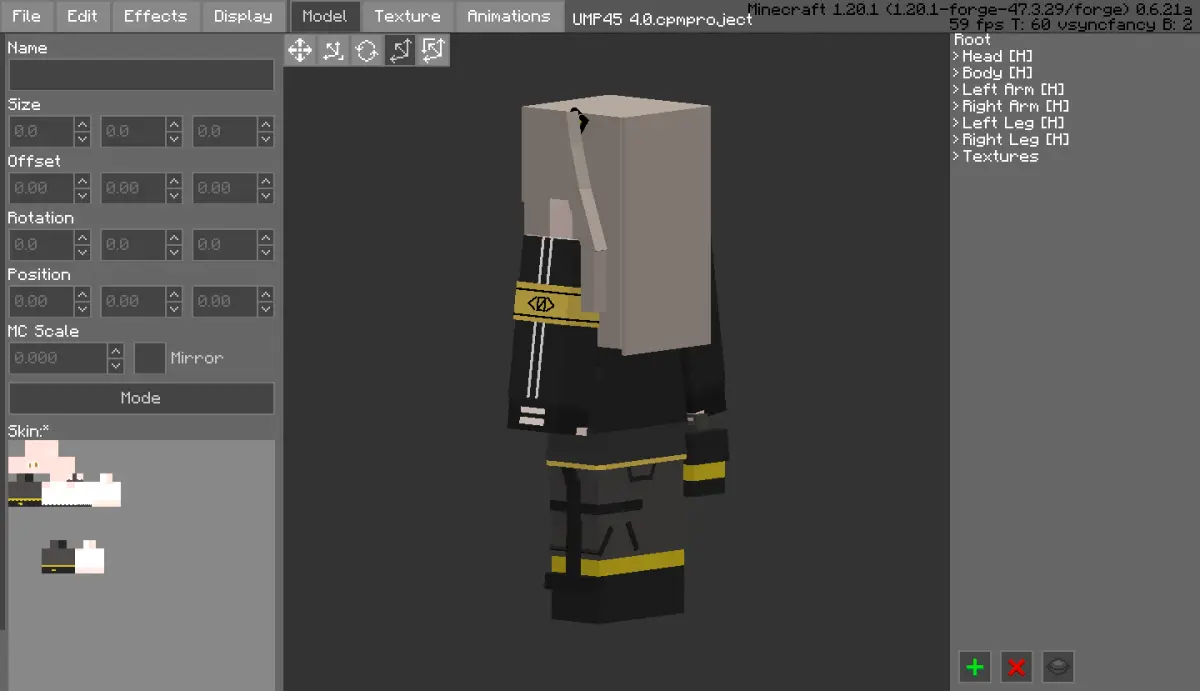This screenshot has width=1200, height=691.
Task: Click the MC Scale value field
Action: 58,358
